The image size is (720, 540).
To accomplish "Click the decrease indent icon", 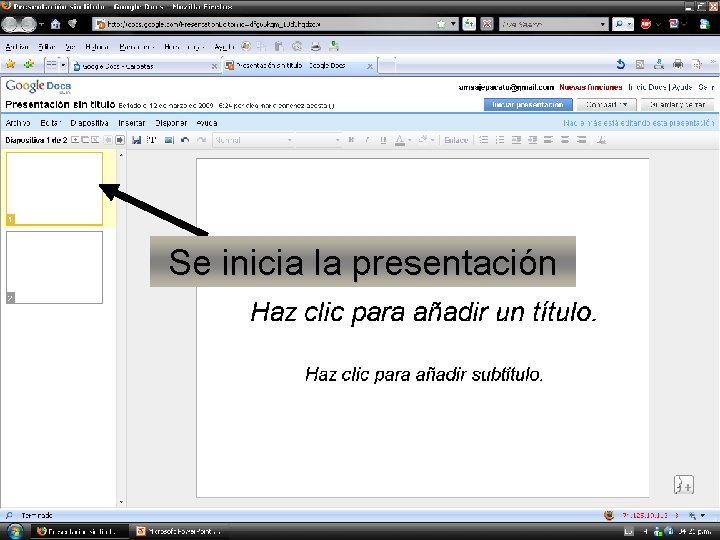I will pyautogui.click(x=516, y=140).
